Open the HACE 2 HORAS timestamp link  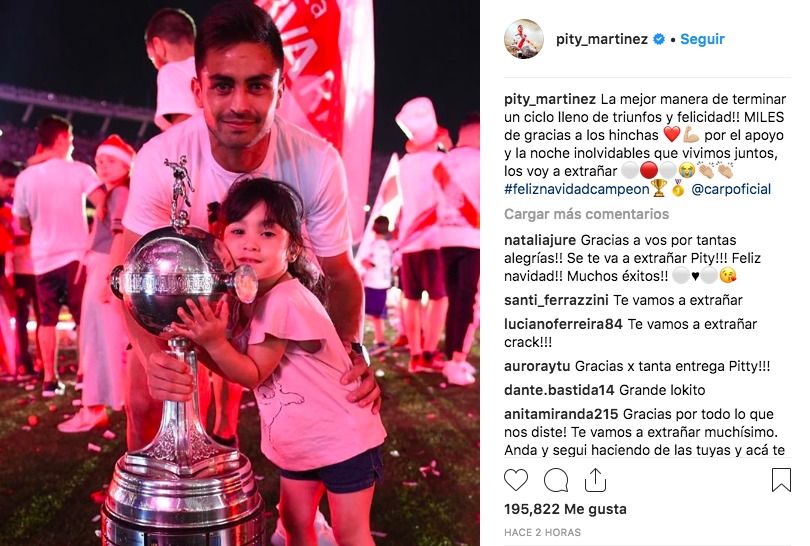tap(542, 532)
